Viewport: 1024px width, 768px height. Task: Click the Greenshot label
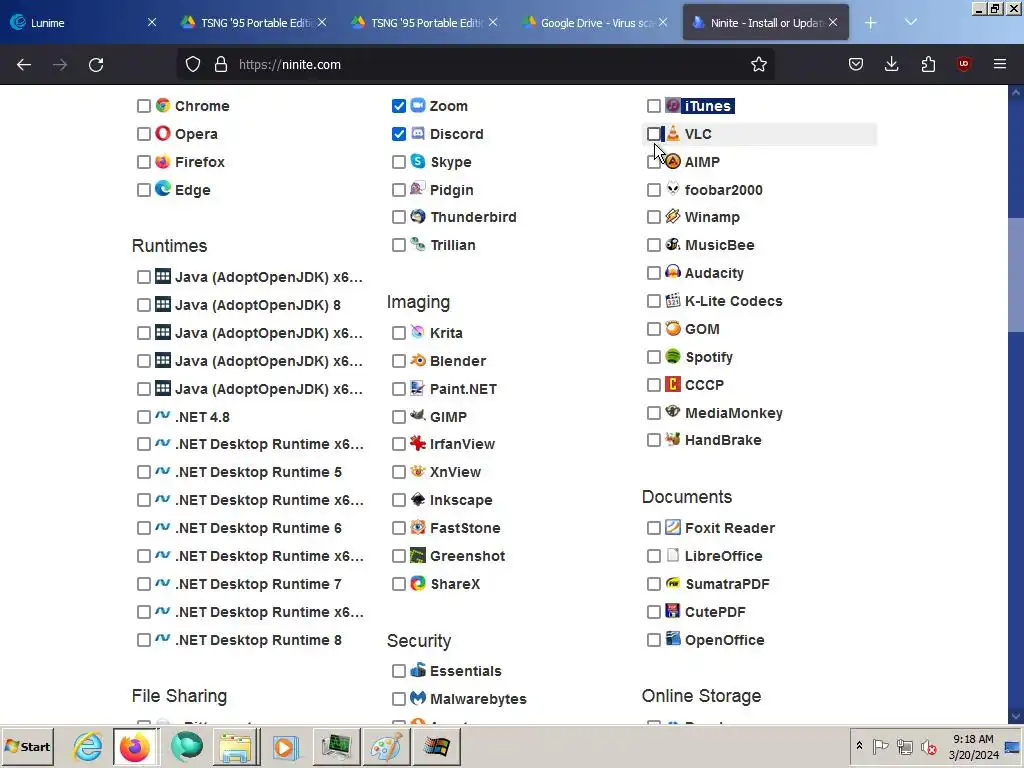coord(467,556)
